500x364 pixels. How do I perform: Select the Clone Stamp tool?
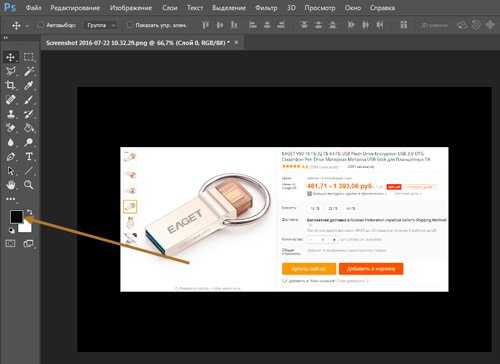11,114
